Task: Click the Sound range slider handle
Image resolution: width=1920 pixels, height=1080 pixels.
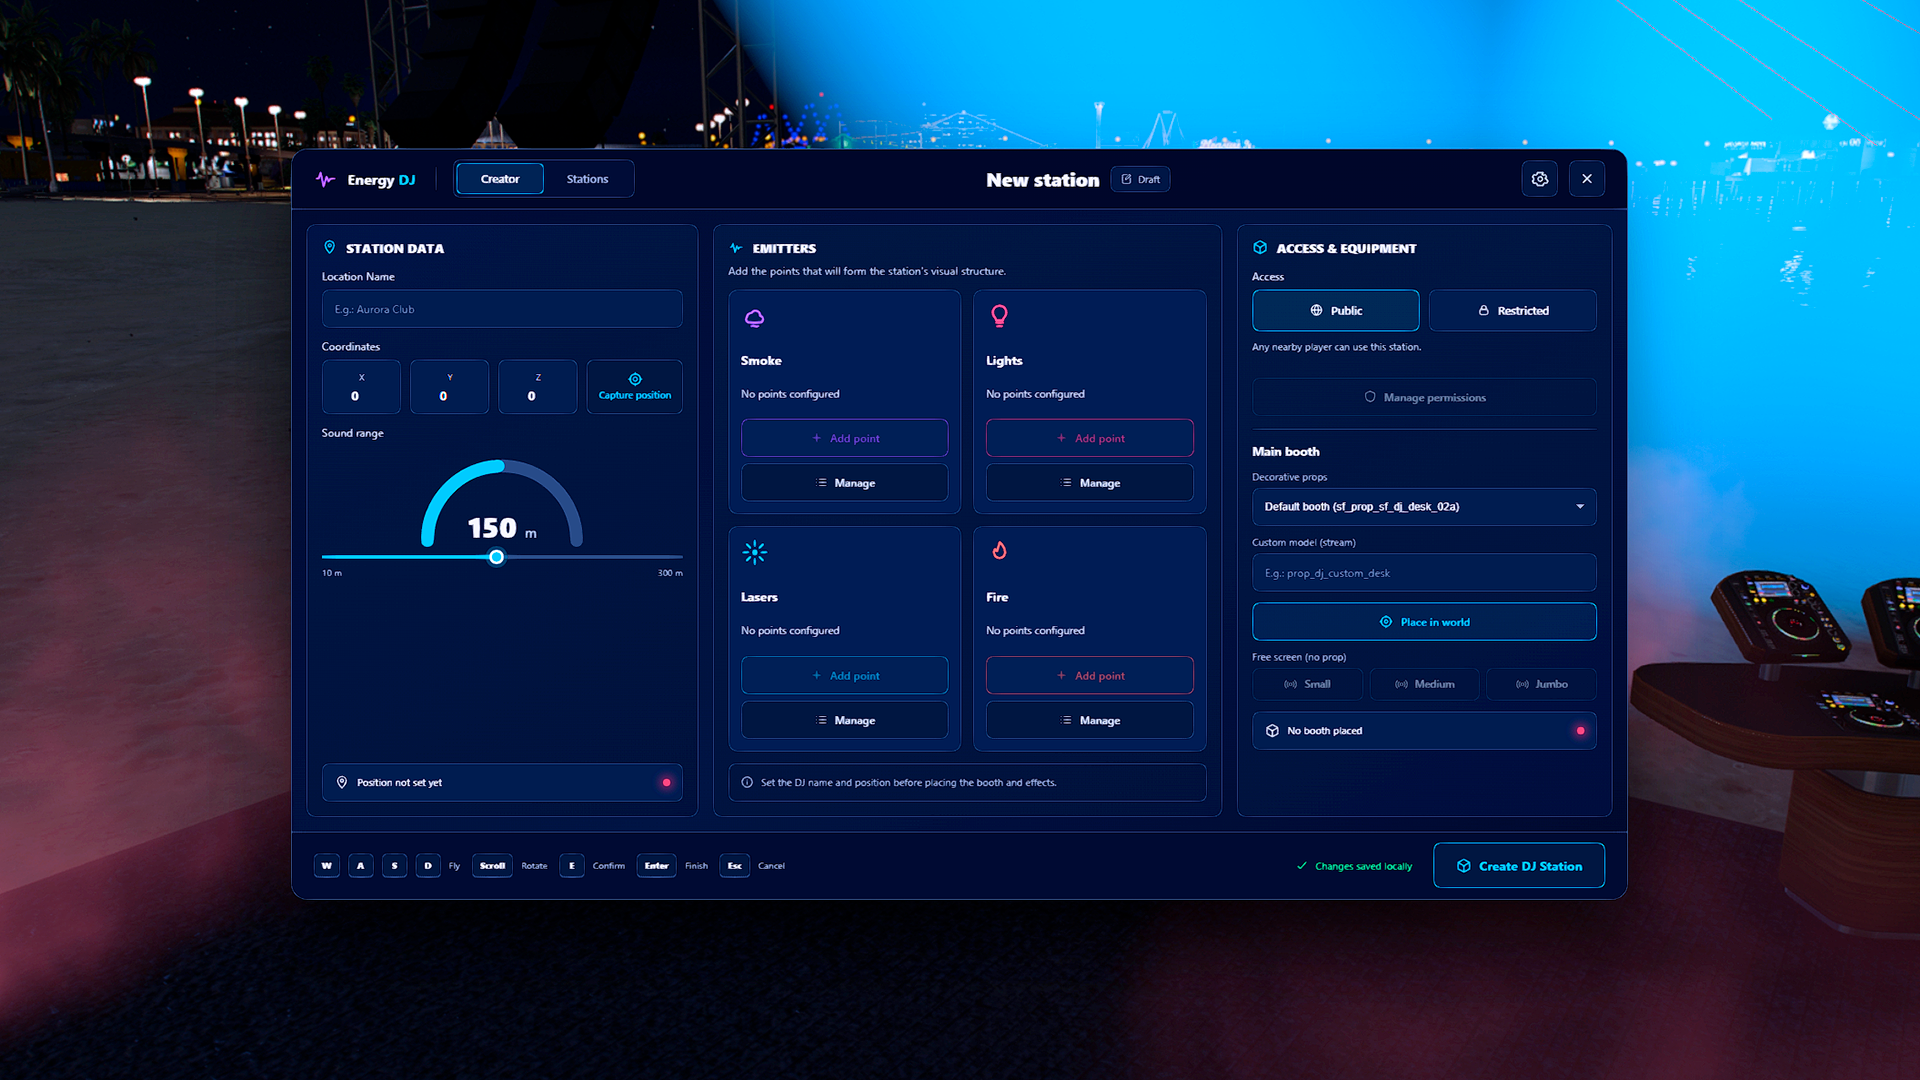Action: [x=496, y=557]
